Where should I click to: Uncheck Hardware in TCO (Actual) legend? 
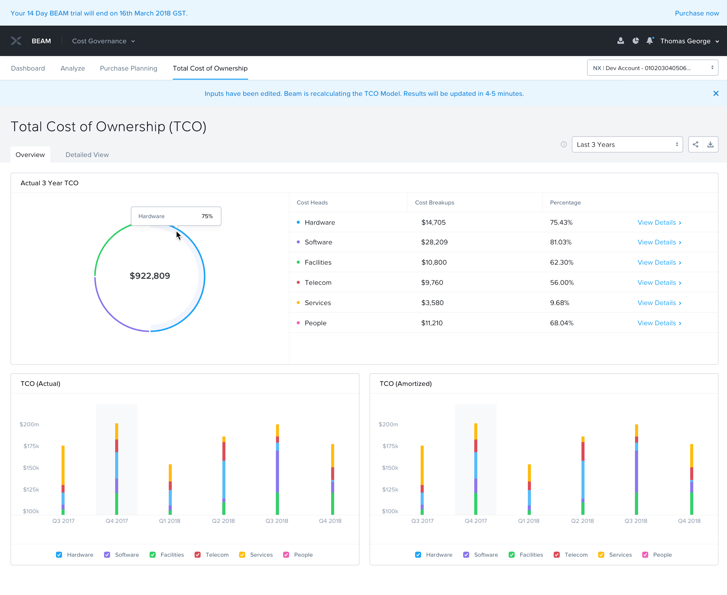60,554
